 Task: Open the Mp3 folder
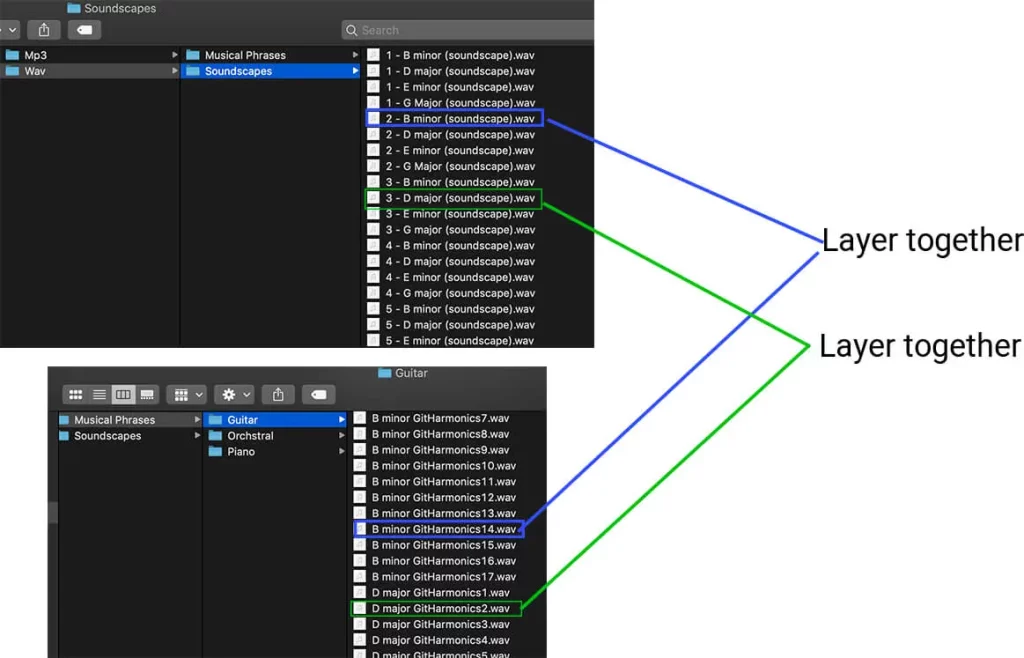coord(35,55)
